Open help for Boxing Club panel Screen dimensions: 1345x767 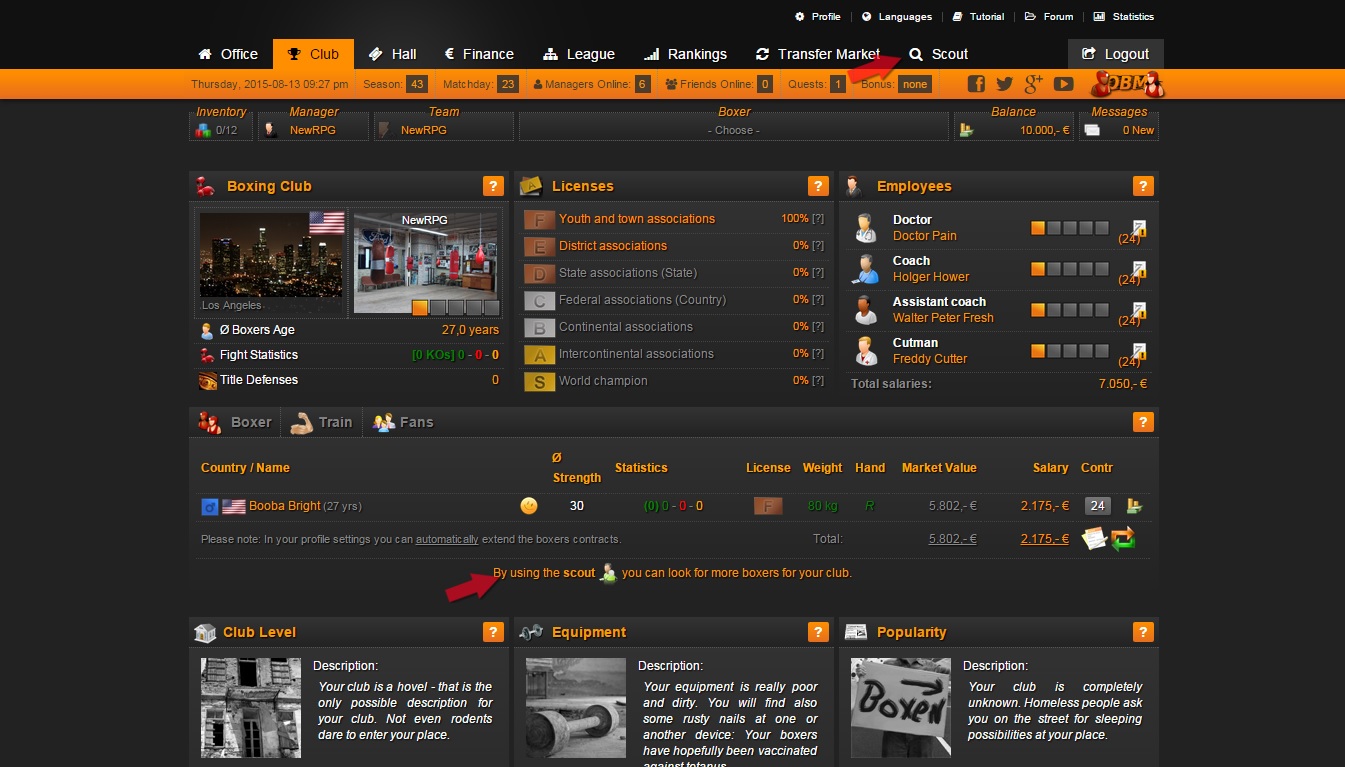point(493,186)
